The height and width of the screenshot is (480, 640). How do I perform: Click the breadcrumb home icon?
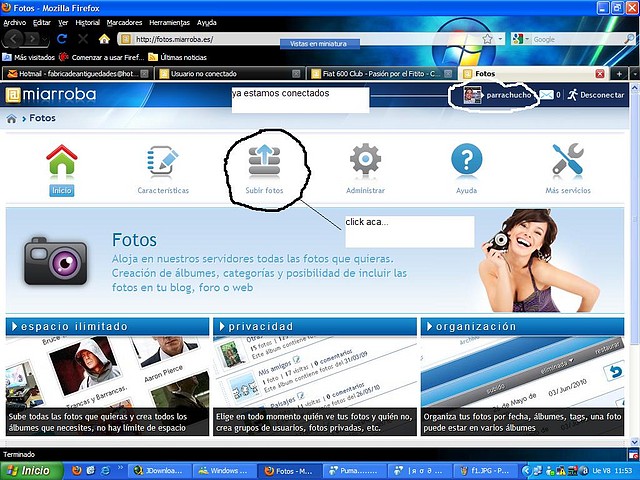(11, 118)
